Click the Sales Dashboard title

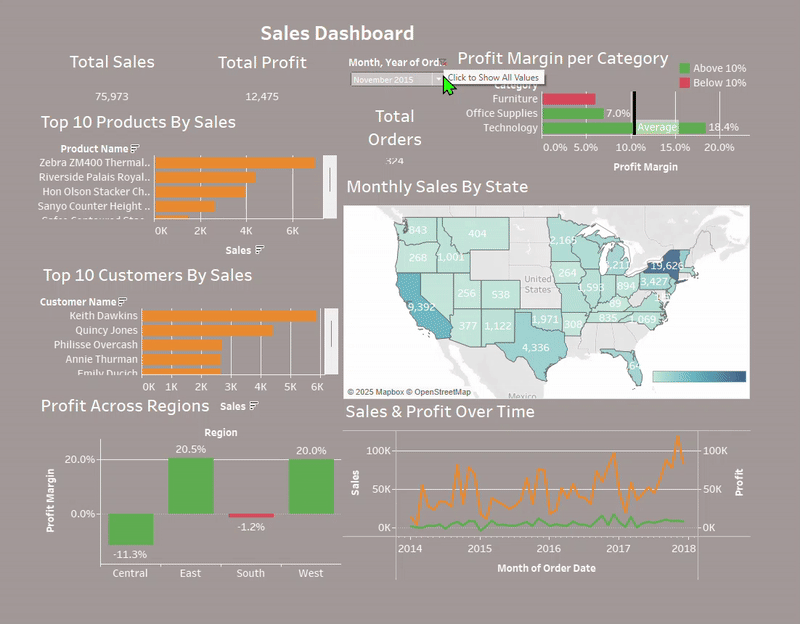(x=337, y=33)
